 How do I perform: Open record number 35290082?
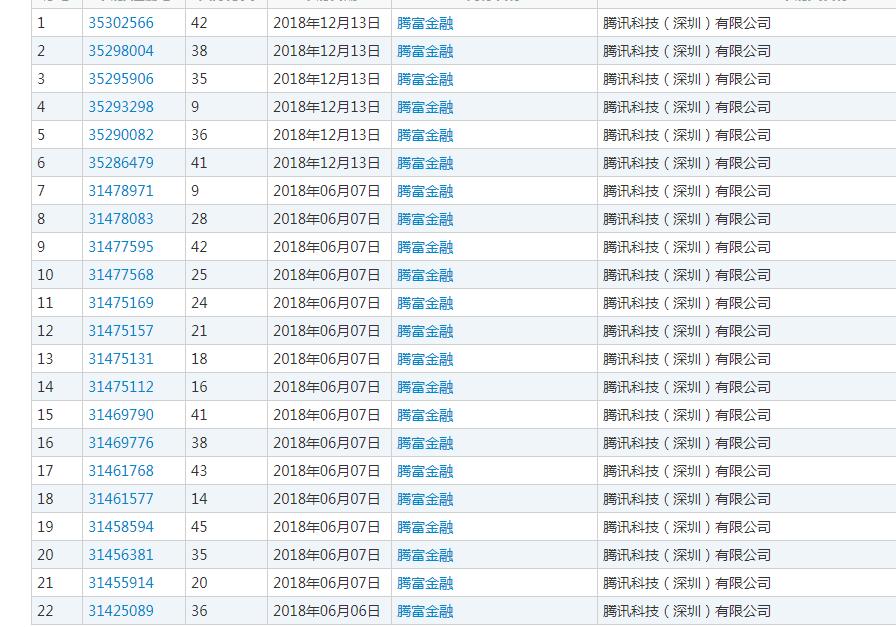[x=121, y=135]
